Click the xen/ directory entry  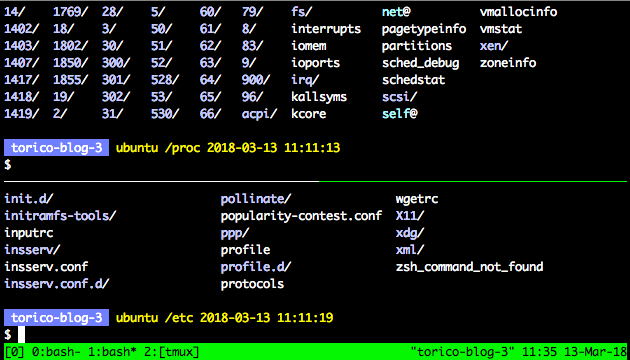coord(494,46)
